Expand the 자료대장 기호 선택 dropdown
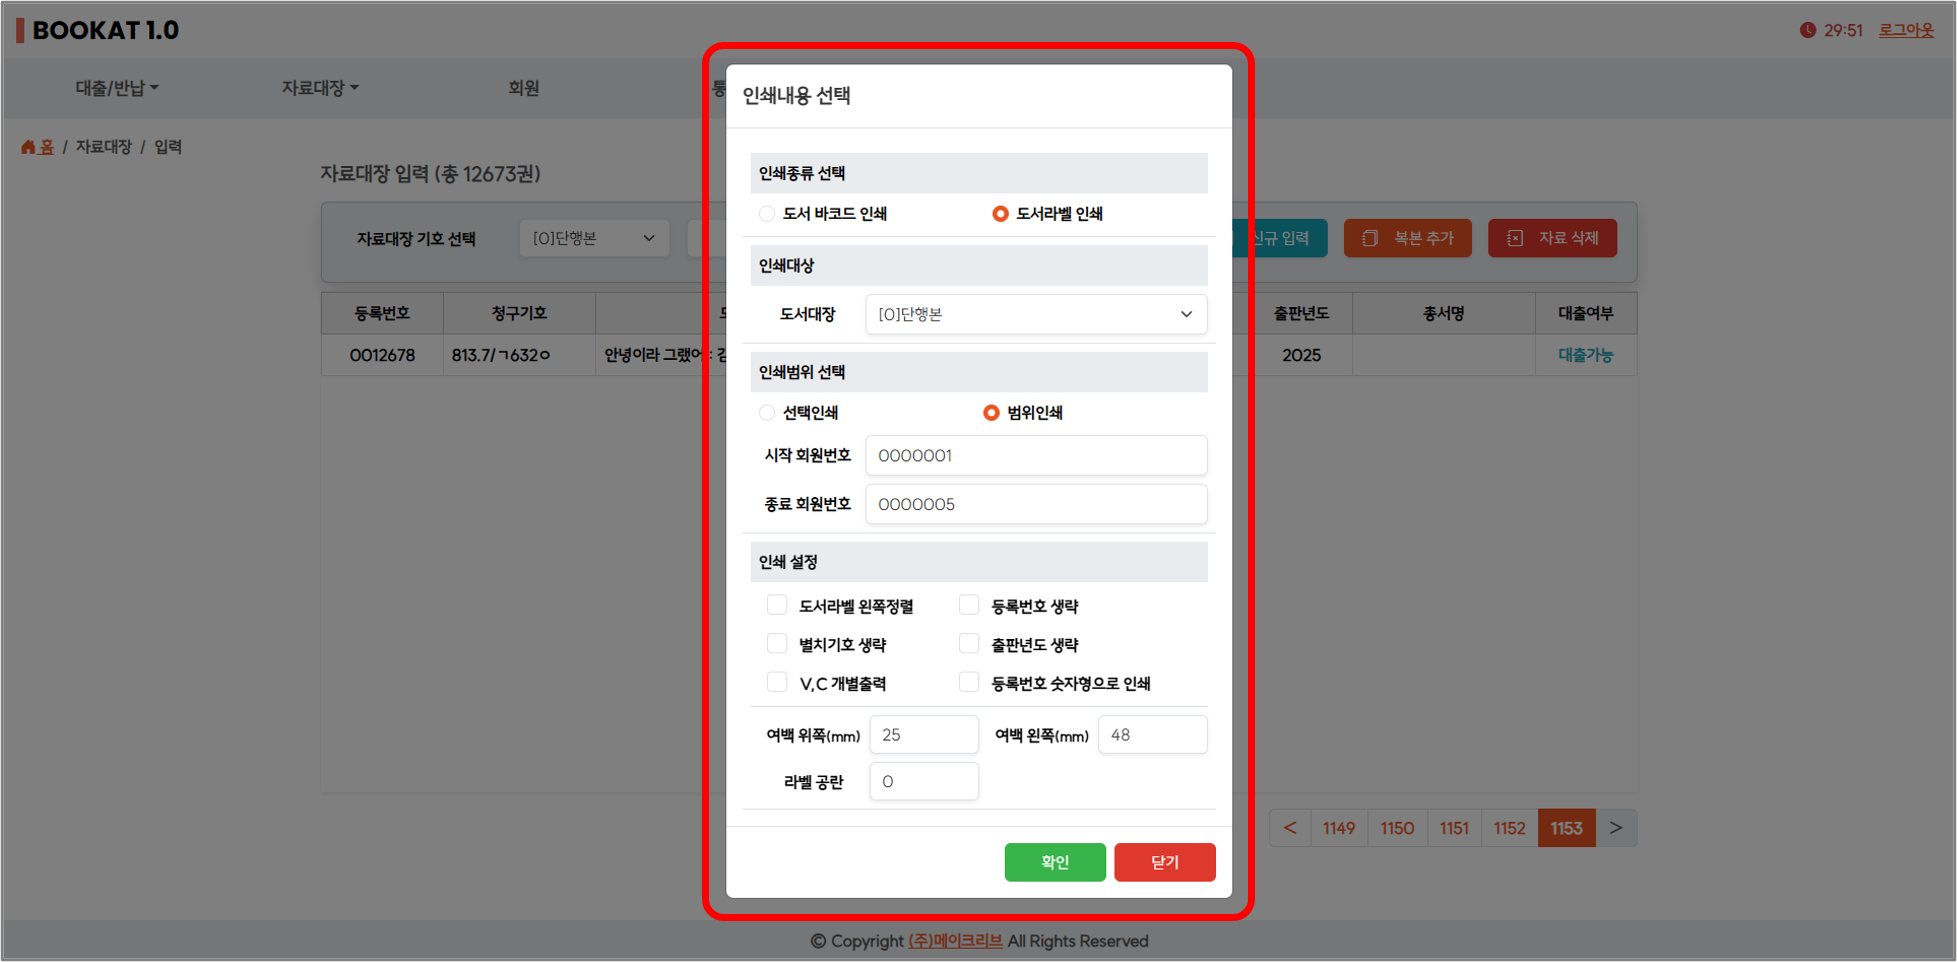This screenshot has width=1957, height=962. (593, 238)
